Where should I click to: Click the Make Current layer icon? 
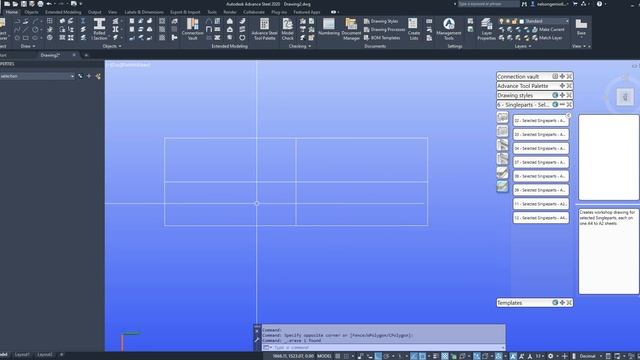click(x=549, y=29)
